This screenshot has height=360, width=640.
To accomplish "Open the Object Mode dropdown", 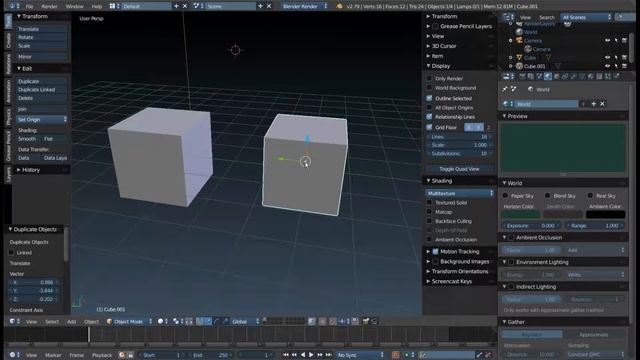I will pos(129,322).
